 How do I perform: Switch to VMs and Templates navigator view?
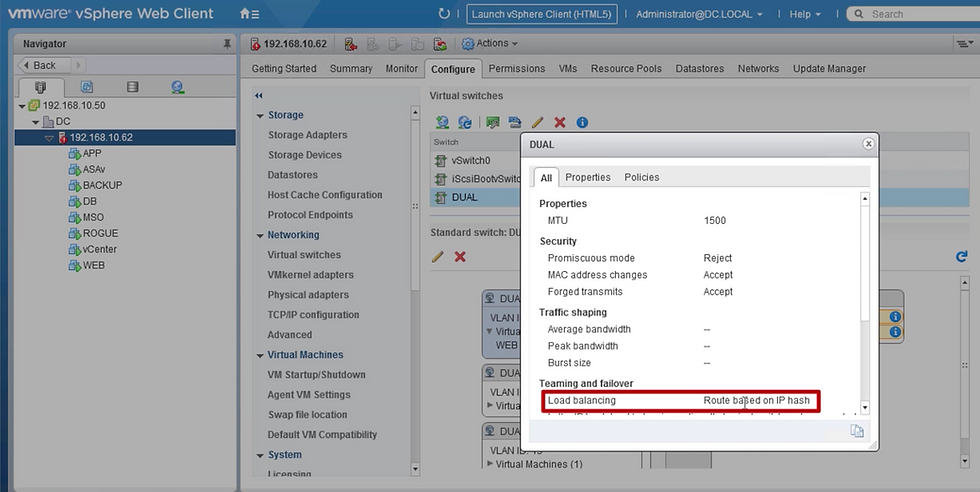point(87,87)
